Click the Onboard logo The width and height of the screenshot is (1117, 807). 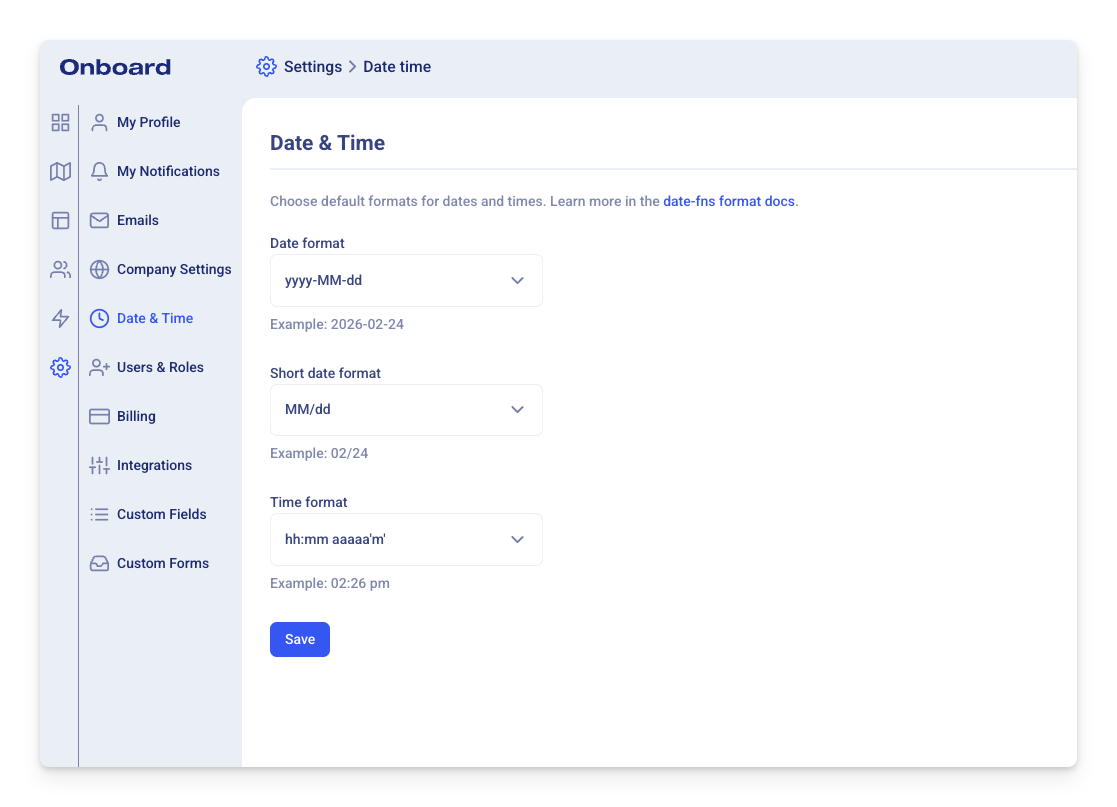click(x=115, y=67)
